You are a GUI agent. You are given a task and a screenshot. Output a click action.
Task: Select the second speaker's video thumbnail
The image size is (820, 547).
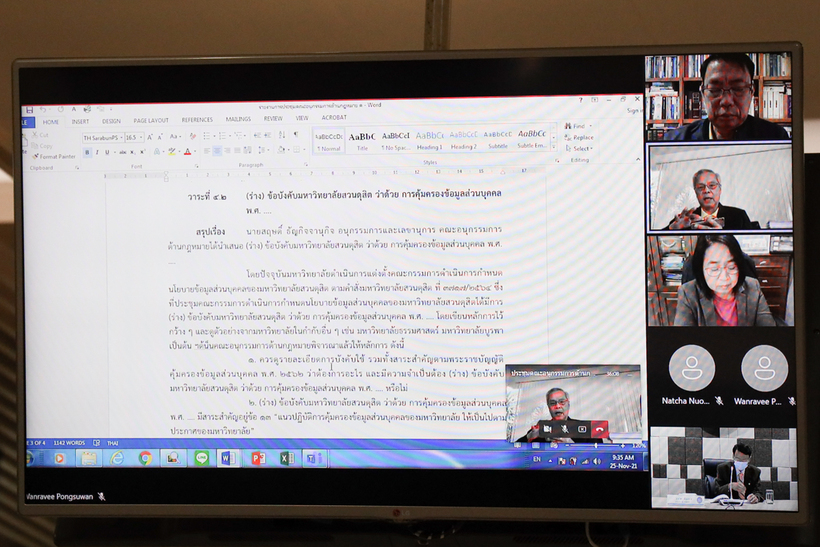pyautogui.click(x=720, y=188)
